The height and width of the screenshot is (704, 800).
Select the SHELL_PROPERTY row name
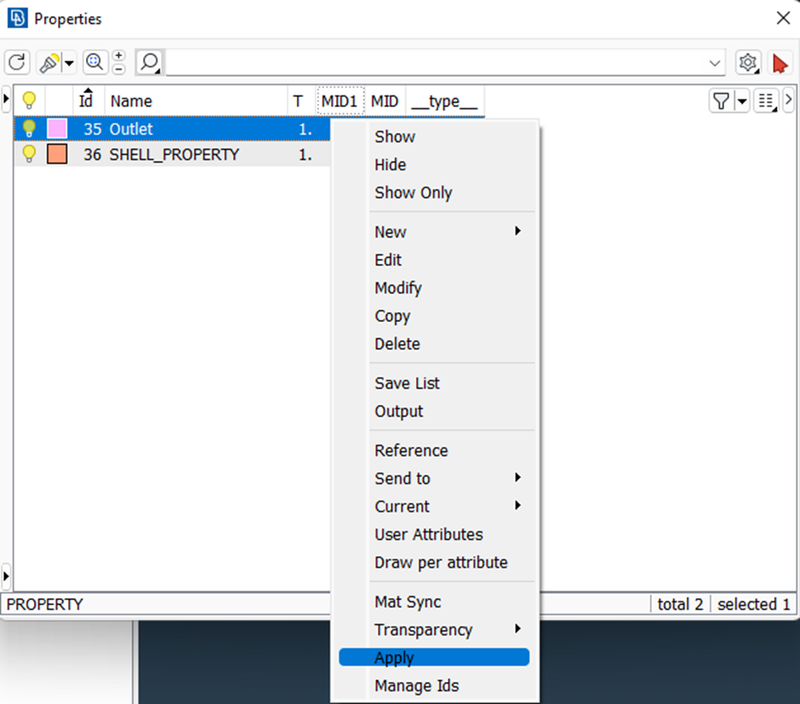click(174, 155)
